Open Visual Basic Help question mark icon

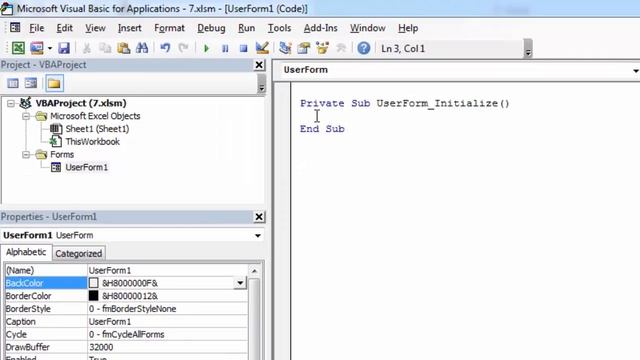(364, 48)
